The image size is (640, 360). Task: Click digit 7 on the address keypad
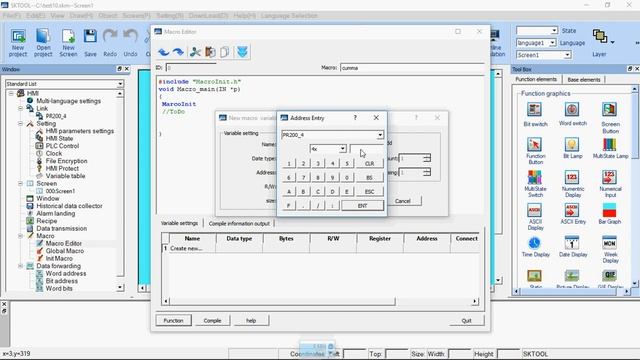coord(303,178)
